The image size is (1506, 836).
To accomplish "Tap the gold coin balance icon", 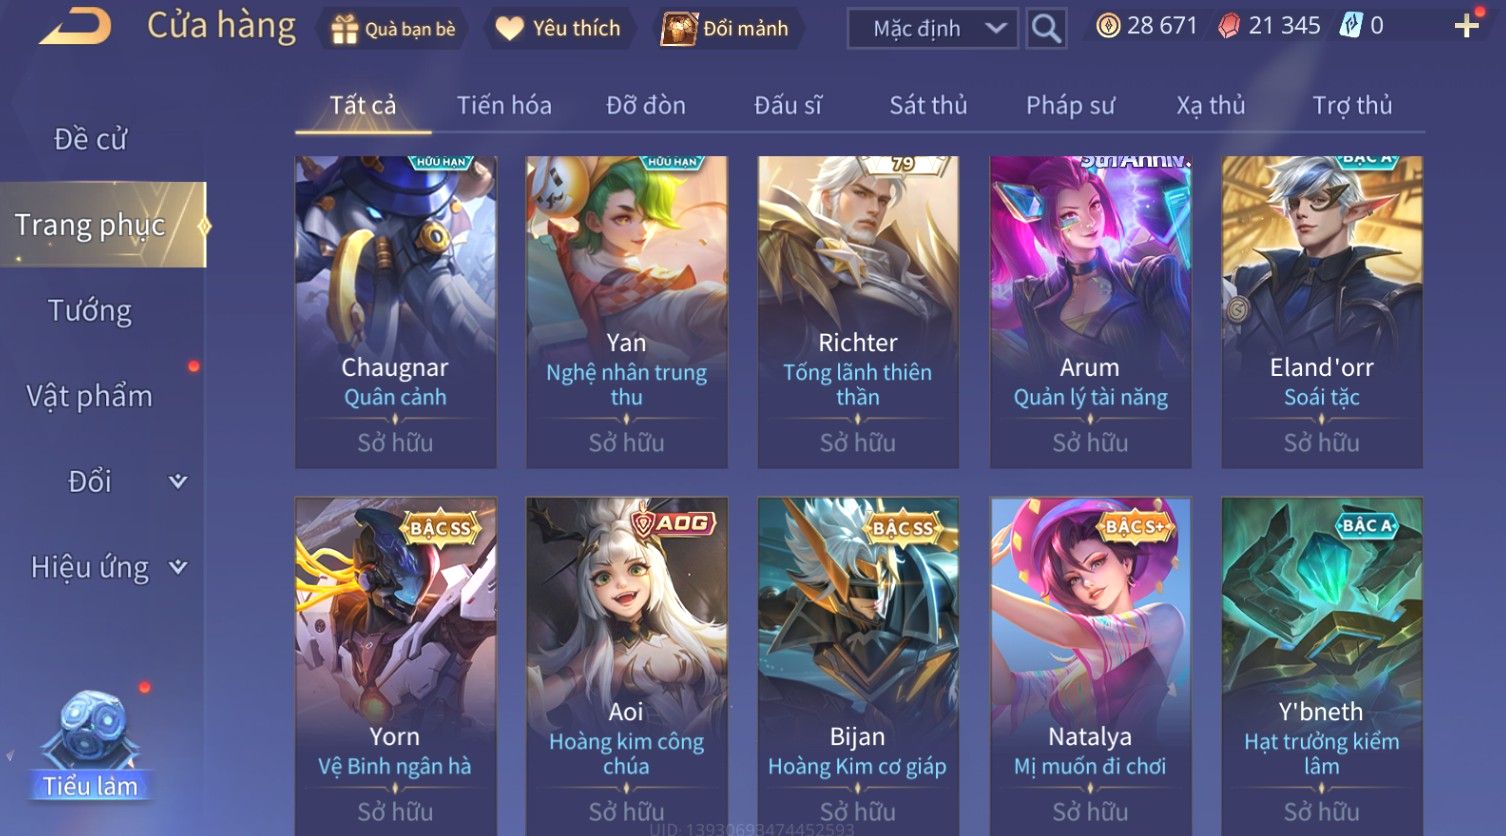I will (1108, 25).
